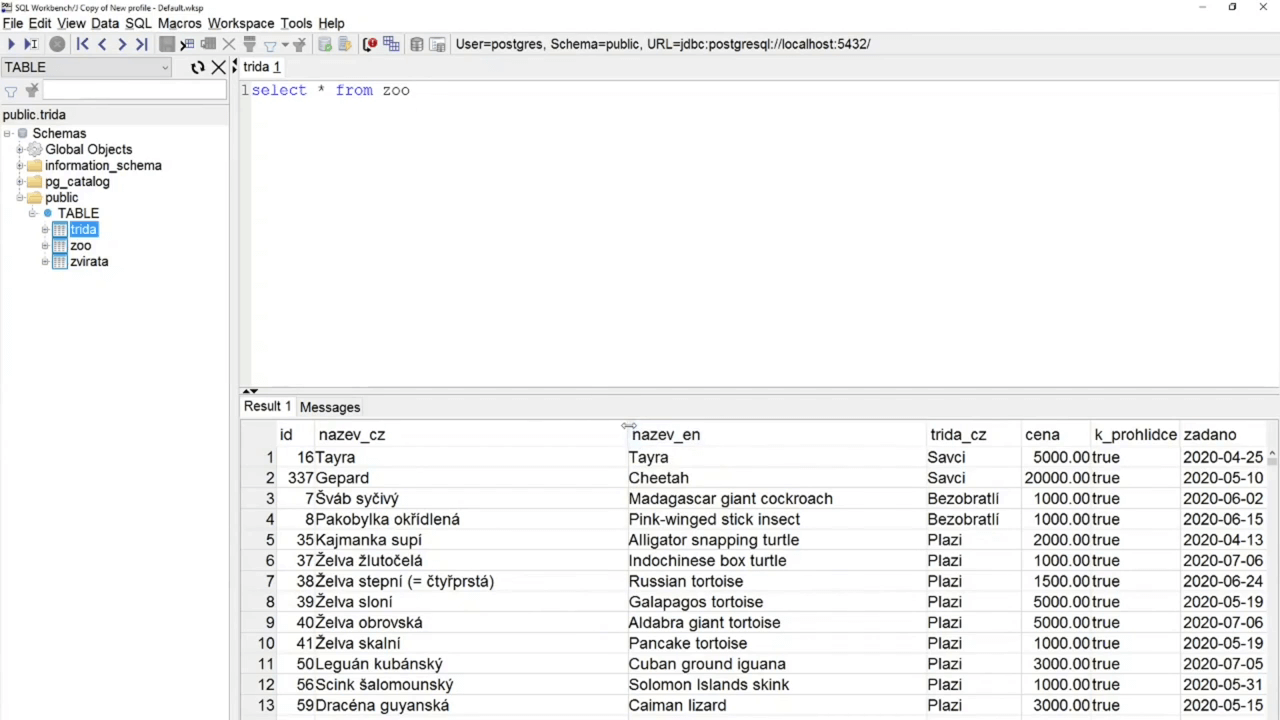Sort results by the cena column header
The image size is (1280, 720).
coord(1041,435)
